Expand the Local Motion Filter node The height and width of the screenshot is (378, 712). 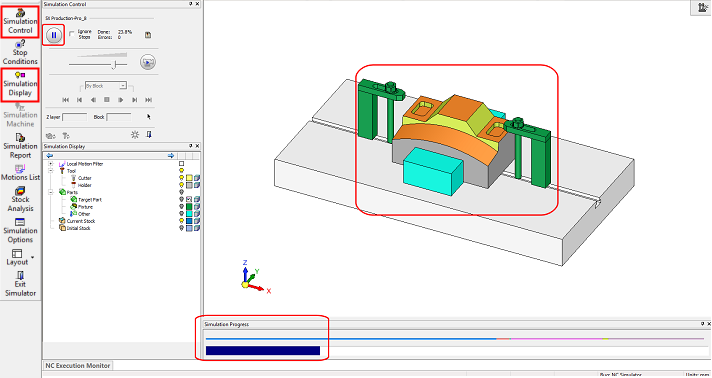click(51, 164)
